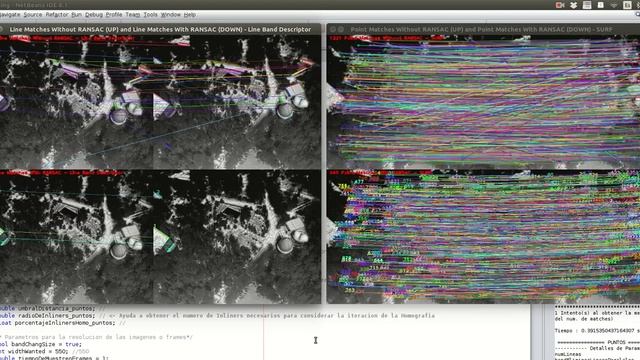Image resolution: width=640 pixels, height=360 pixels.
Task: Click the SURF point matches window title bar
Action: 483,29
